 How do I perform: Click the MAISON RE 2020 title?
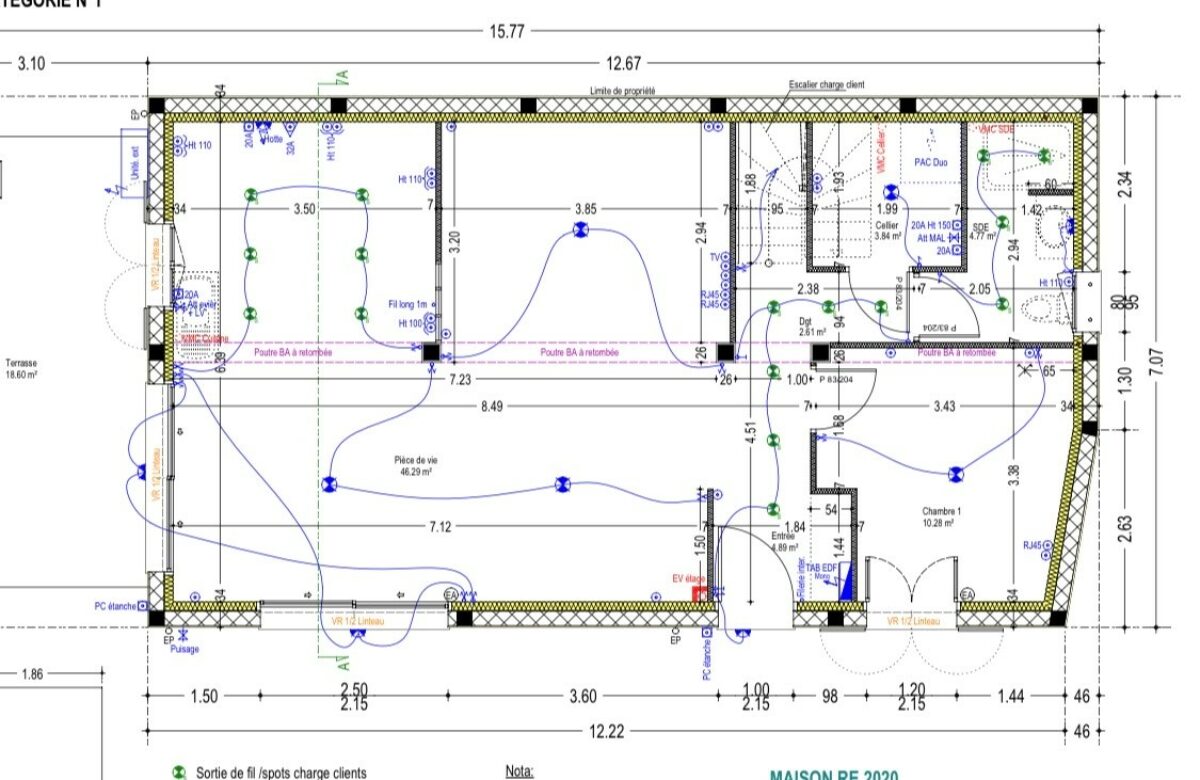833,775
